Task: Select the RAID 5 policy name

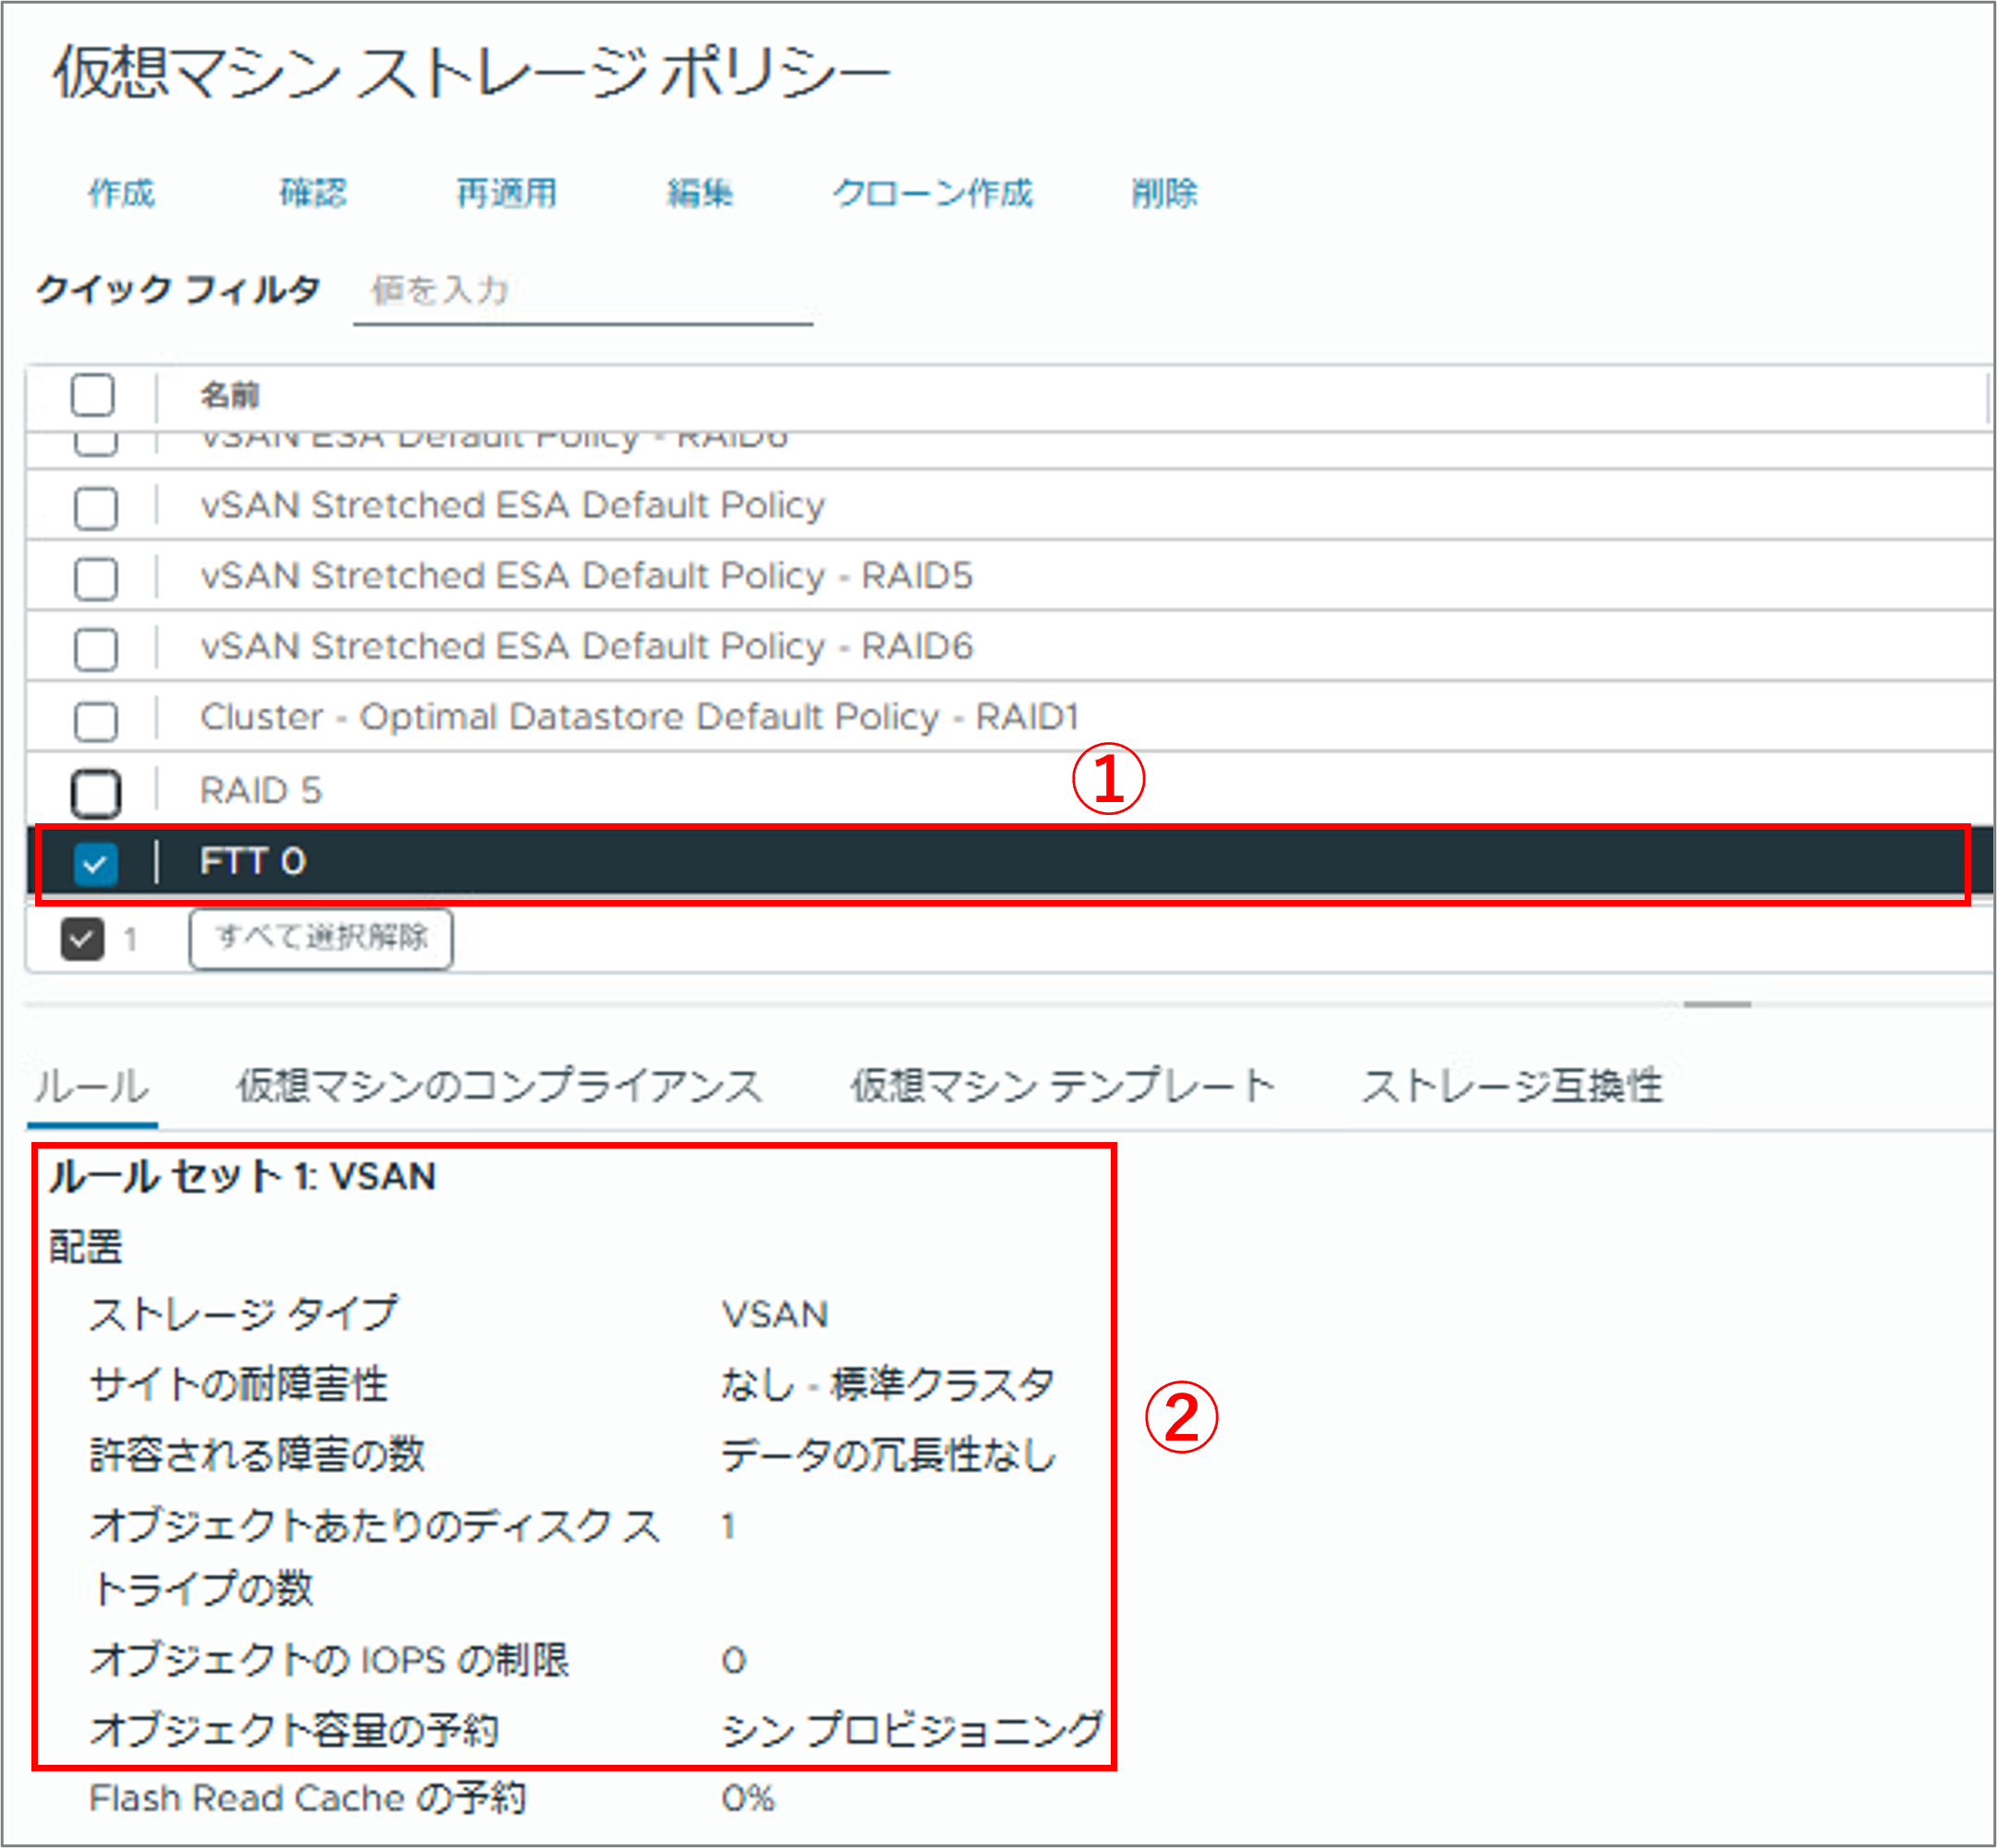Action: (x=261, y=791)
